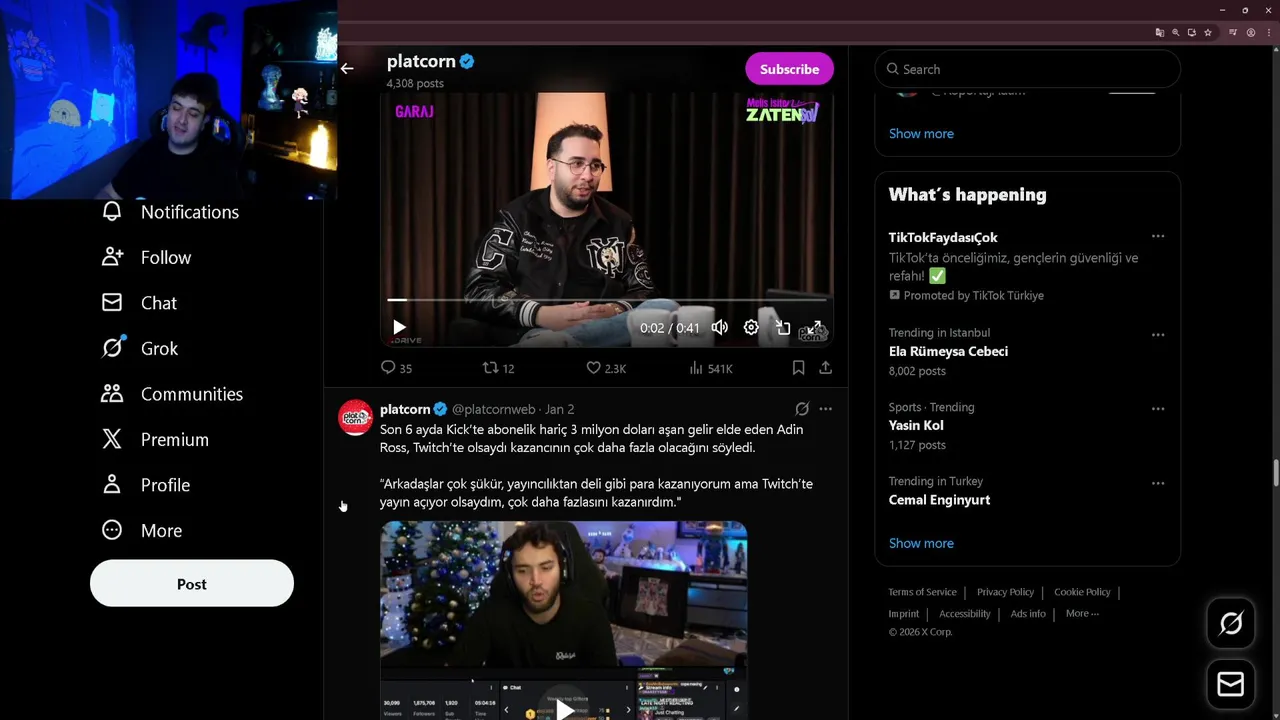Click the Search input field
Image resolution: width=1280 pixels, height=720 pixels.
coord(1028,69)
